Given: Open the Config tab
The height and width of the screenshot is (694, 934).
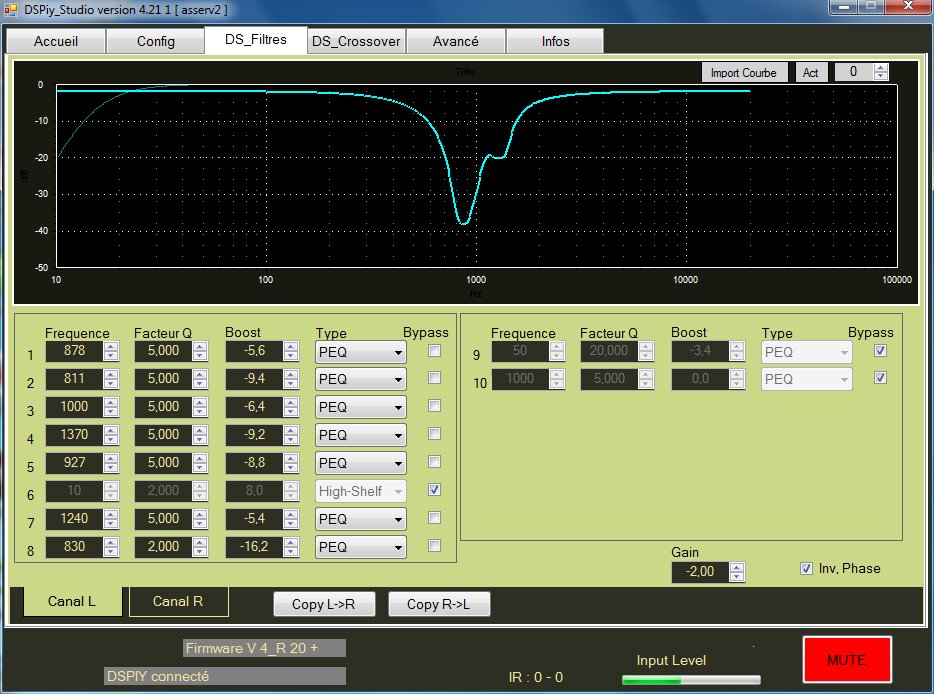Looking at the screenshot, I should pos(155,41).
